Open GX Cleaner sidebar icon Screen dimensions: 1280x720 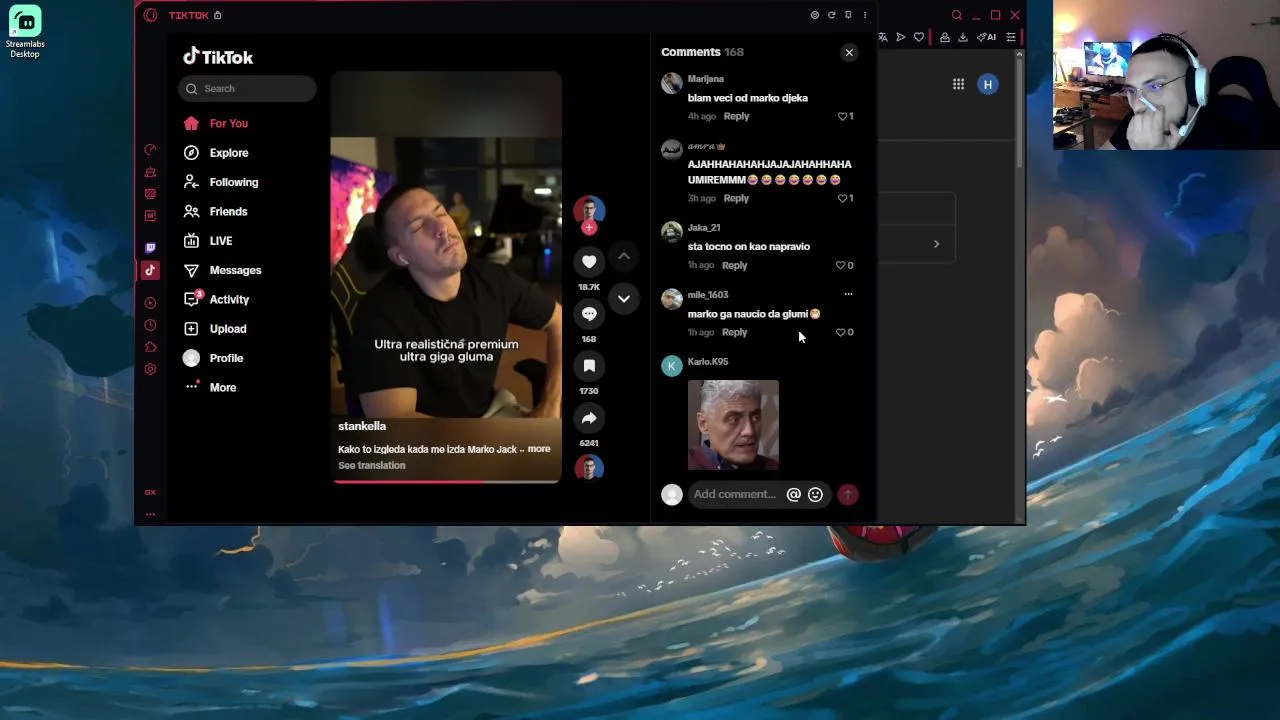[150, 172]
